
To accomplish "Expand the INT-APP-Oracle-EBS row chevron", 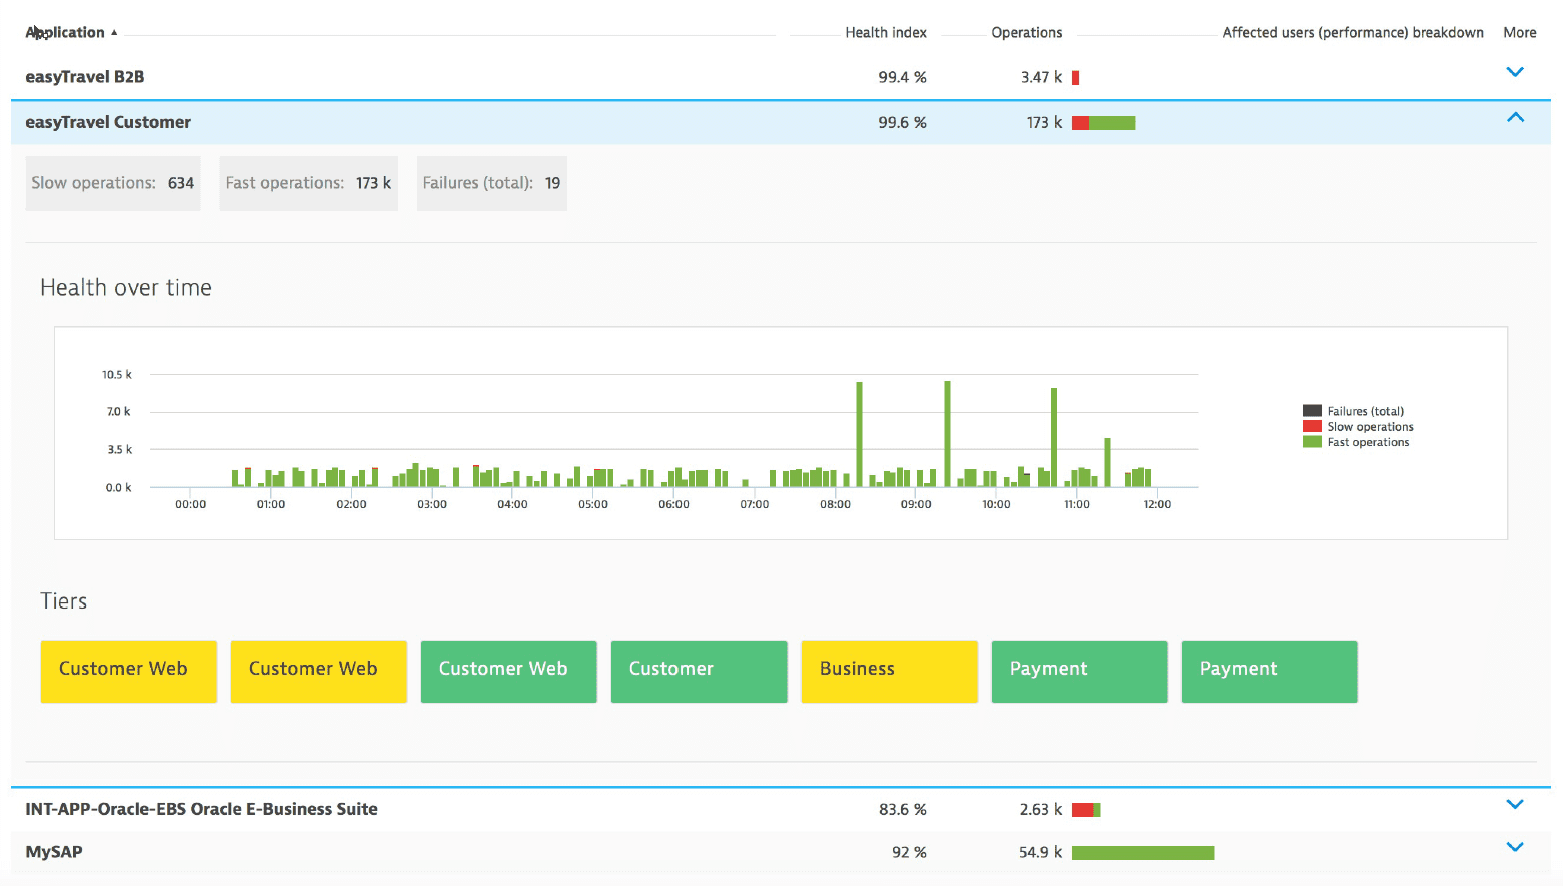I will [x=1515, y=804].
